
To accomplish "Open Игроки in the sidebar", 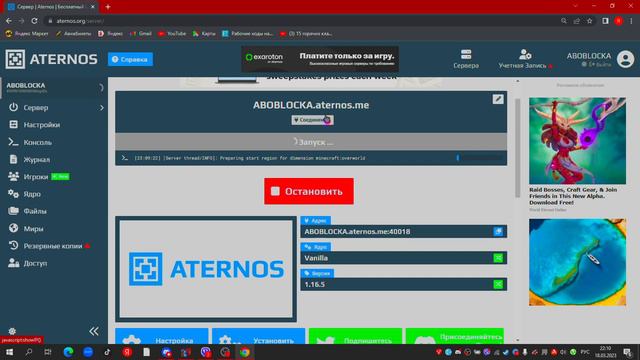I will tap(36, 177).
